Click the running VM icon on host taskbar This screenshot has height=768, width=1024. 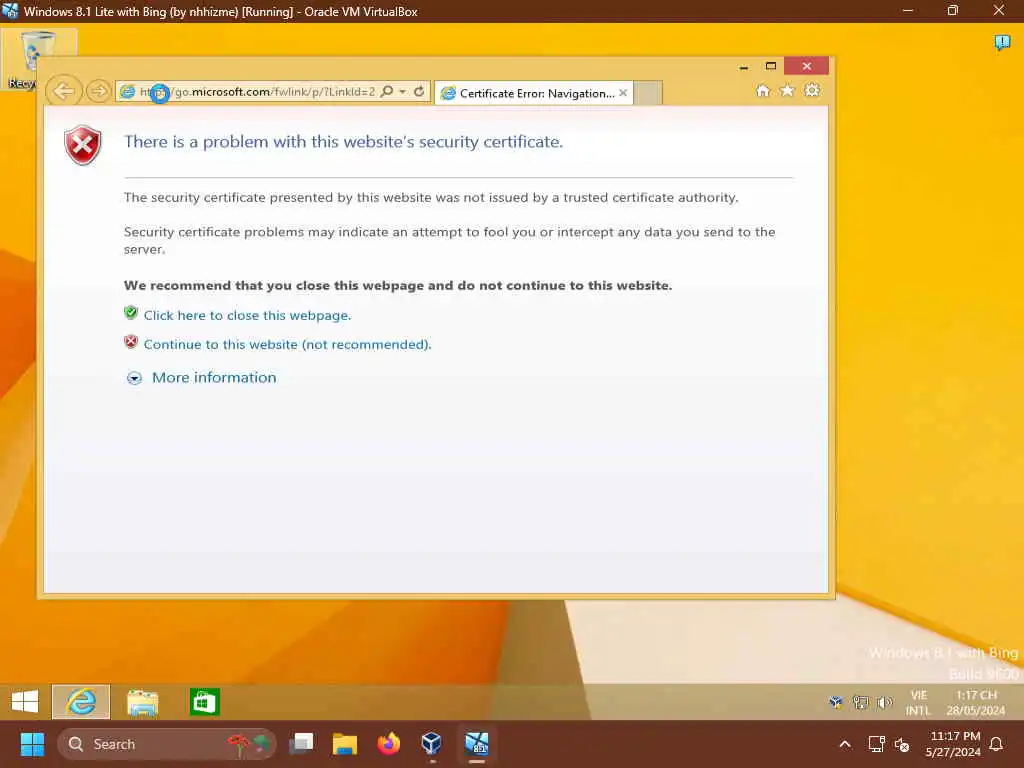(477, 744)
